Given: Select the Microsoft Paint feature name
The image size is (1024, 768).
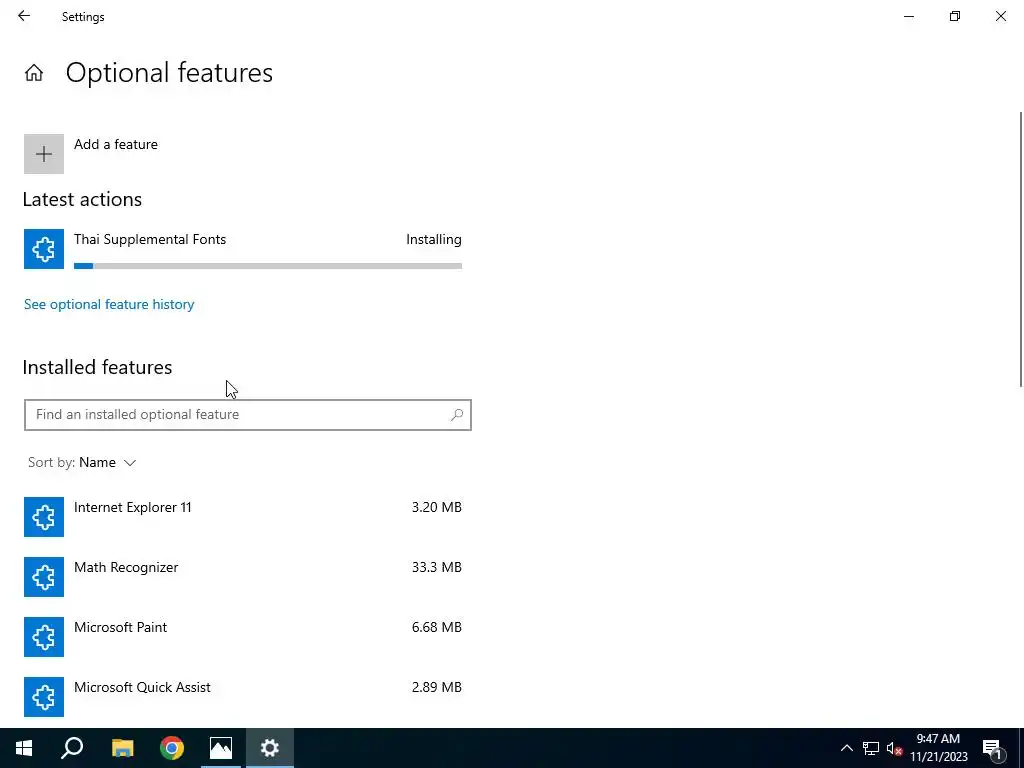Looking at the screenshot, I should [x=121, y=628].
